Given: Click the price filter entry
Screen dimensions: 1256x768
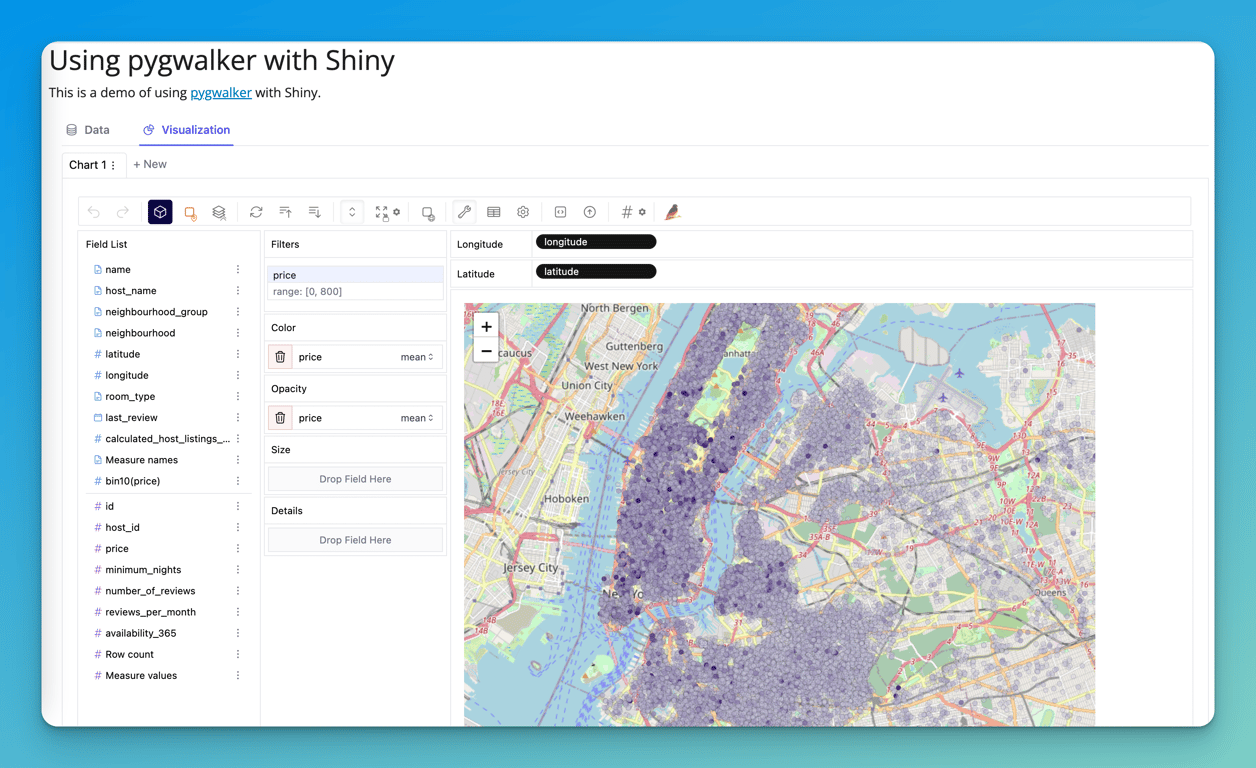Looking at the screenshot, I should (355, 283).
